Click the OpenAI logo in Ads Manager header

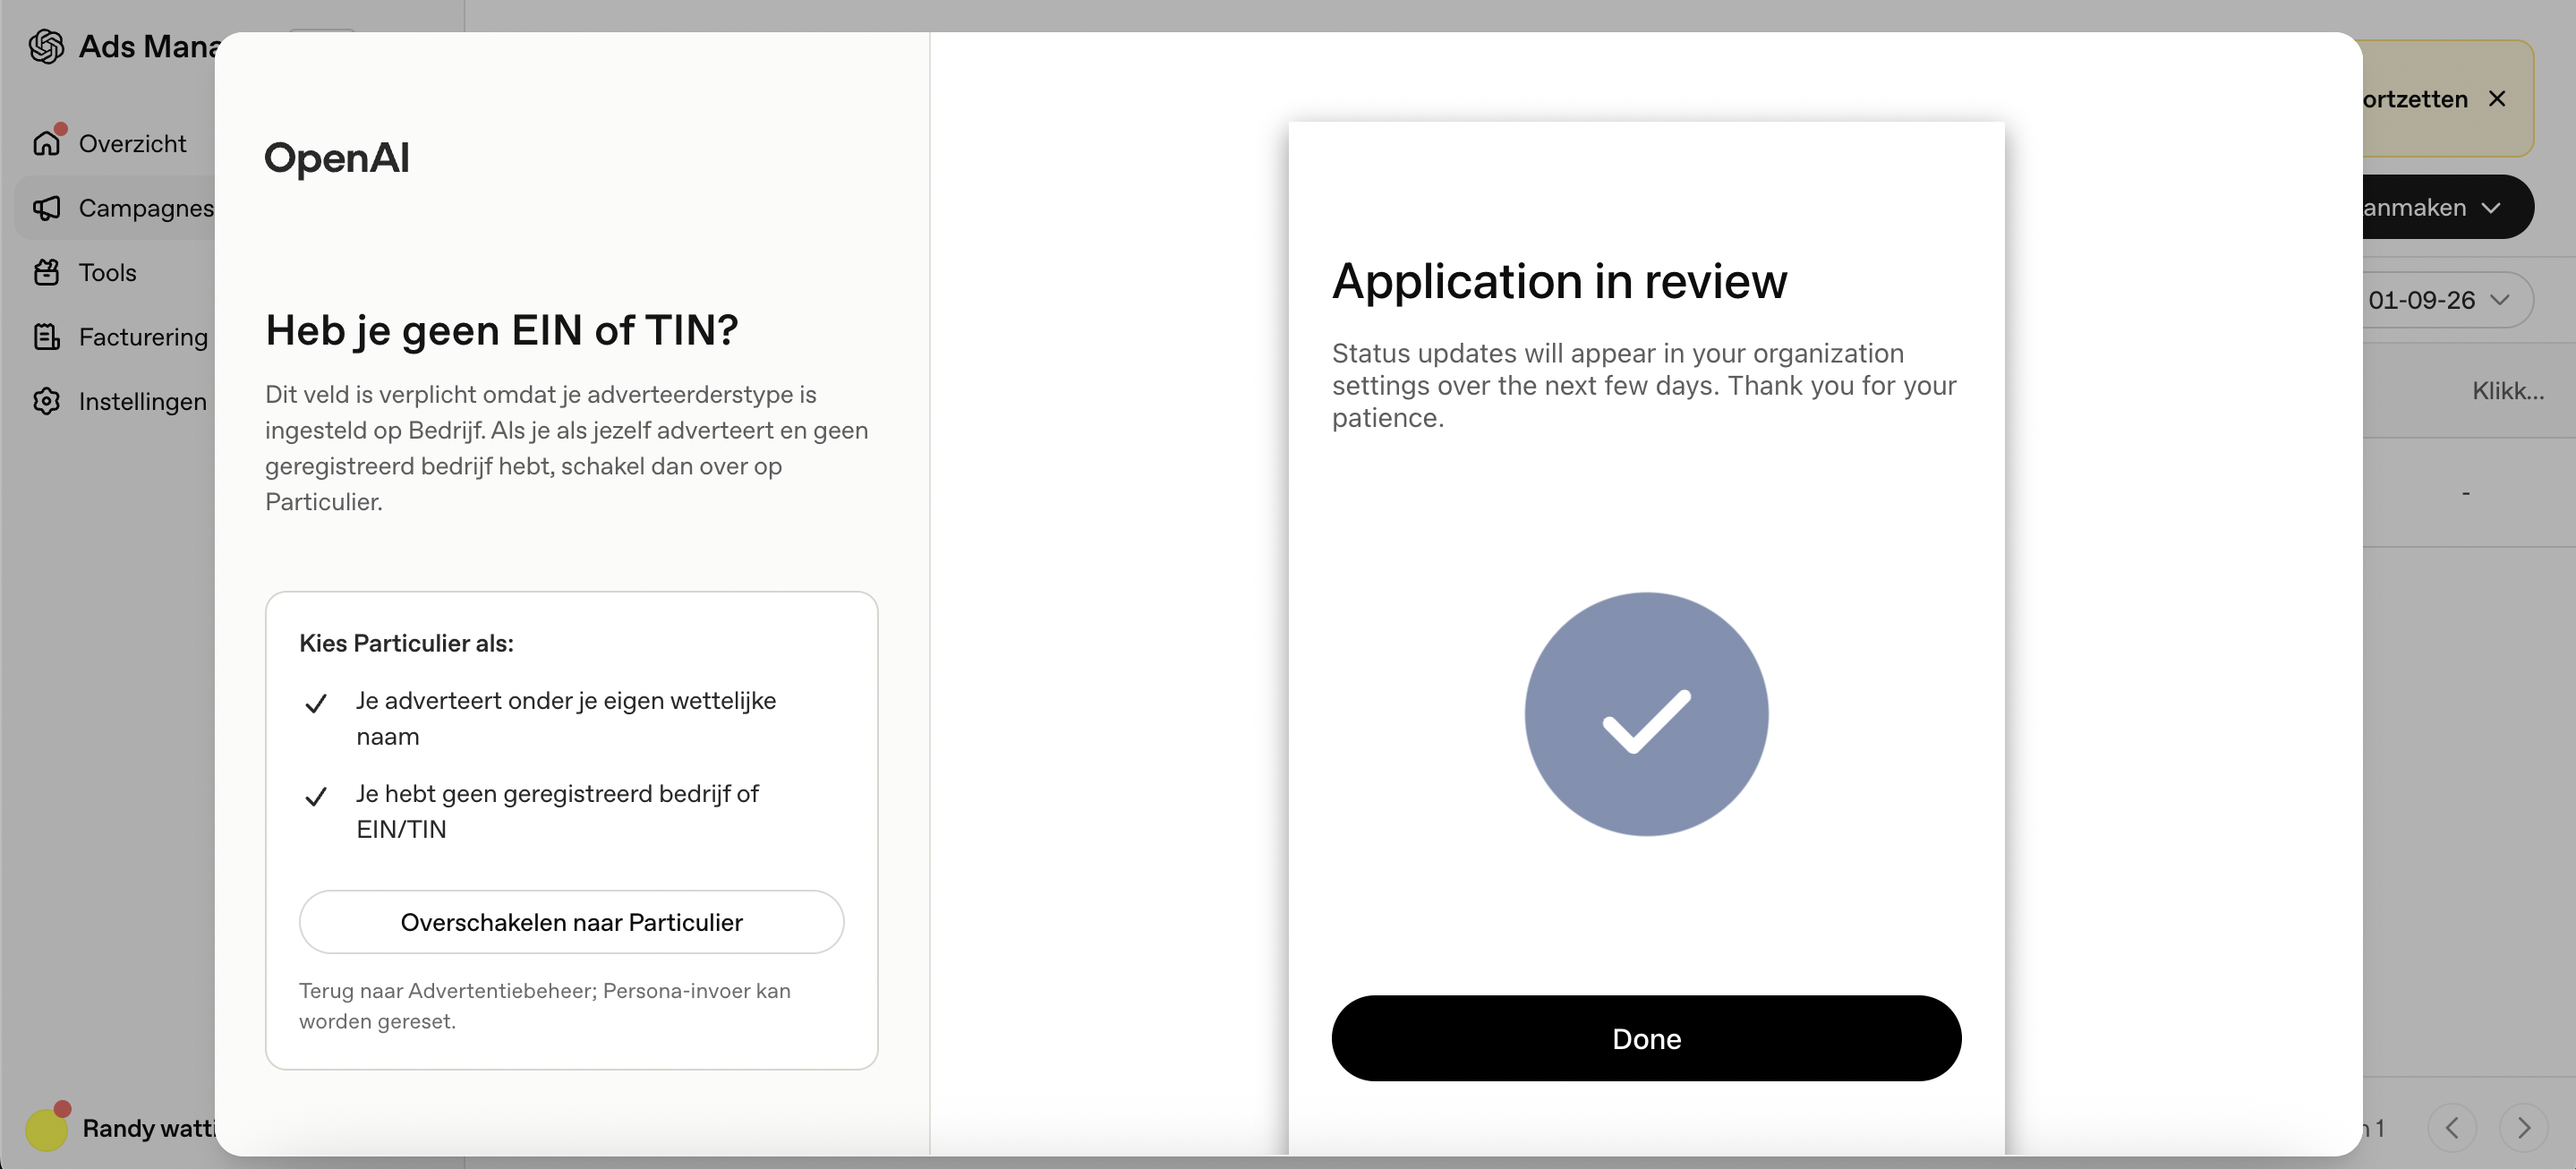pyautogui.click(x=46, y=46)
